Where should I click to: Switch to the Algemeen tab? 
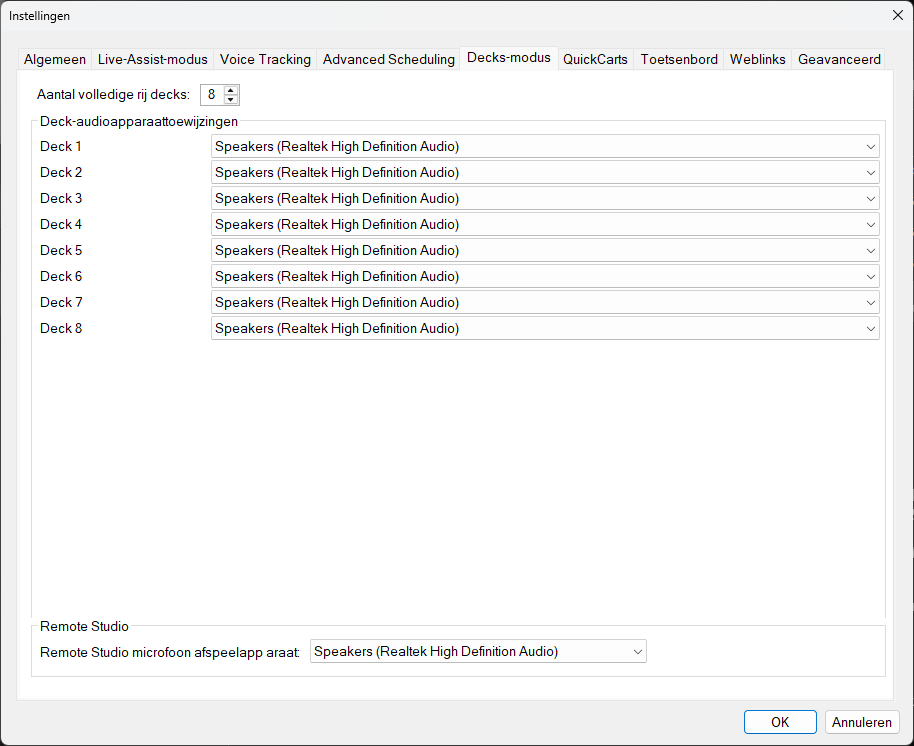tap(55, 59)
